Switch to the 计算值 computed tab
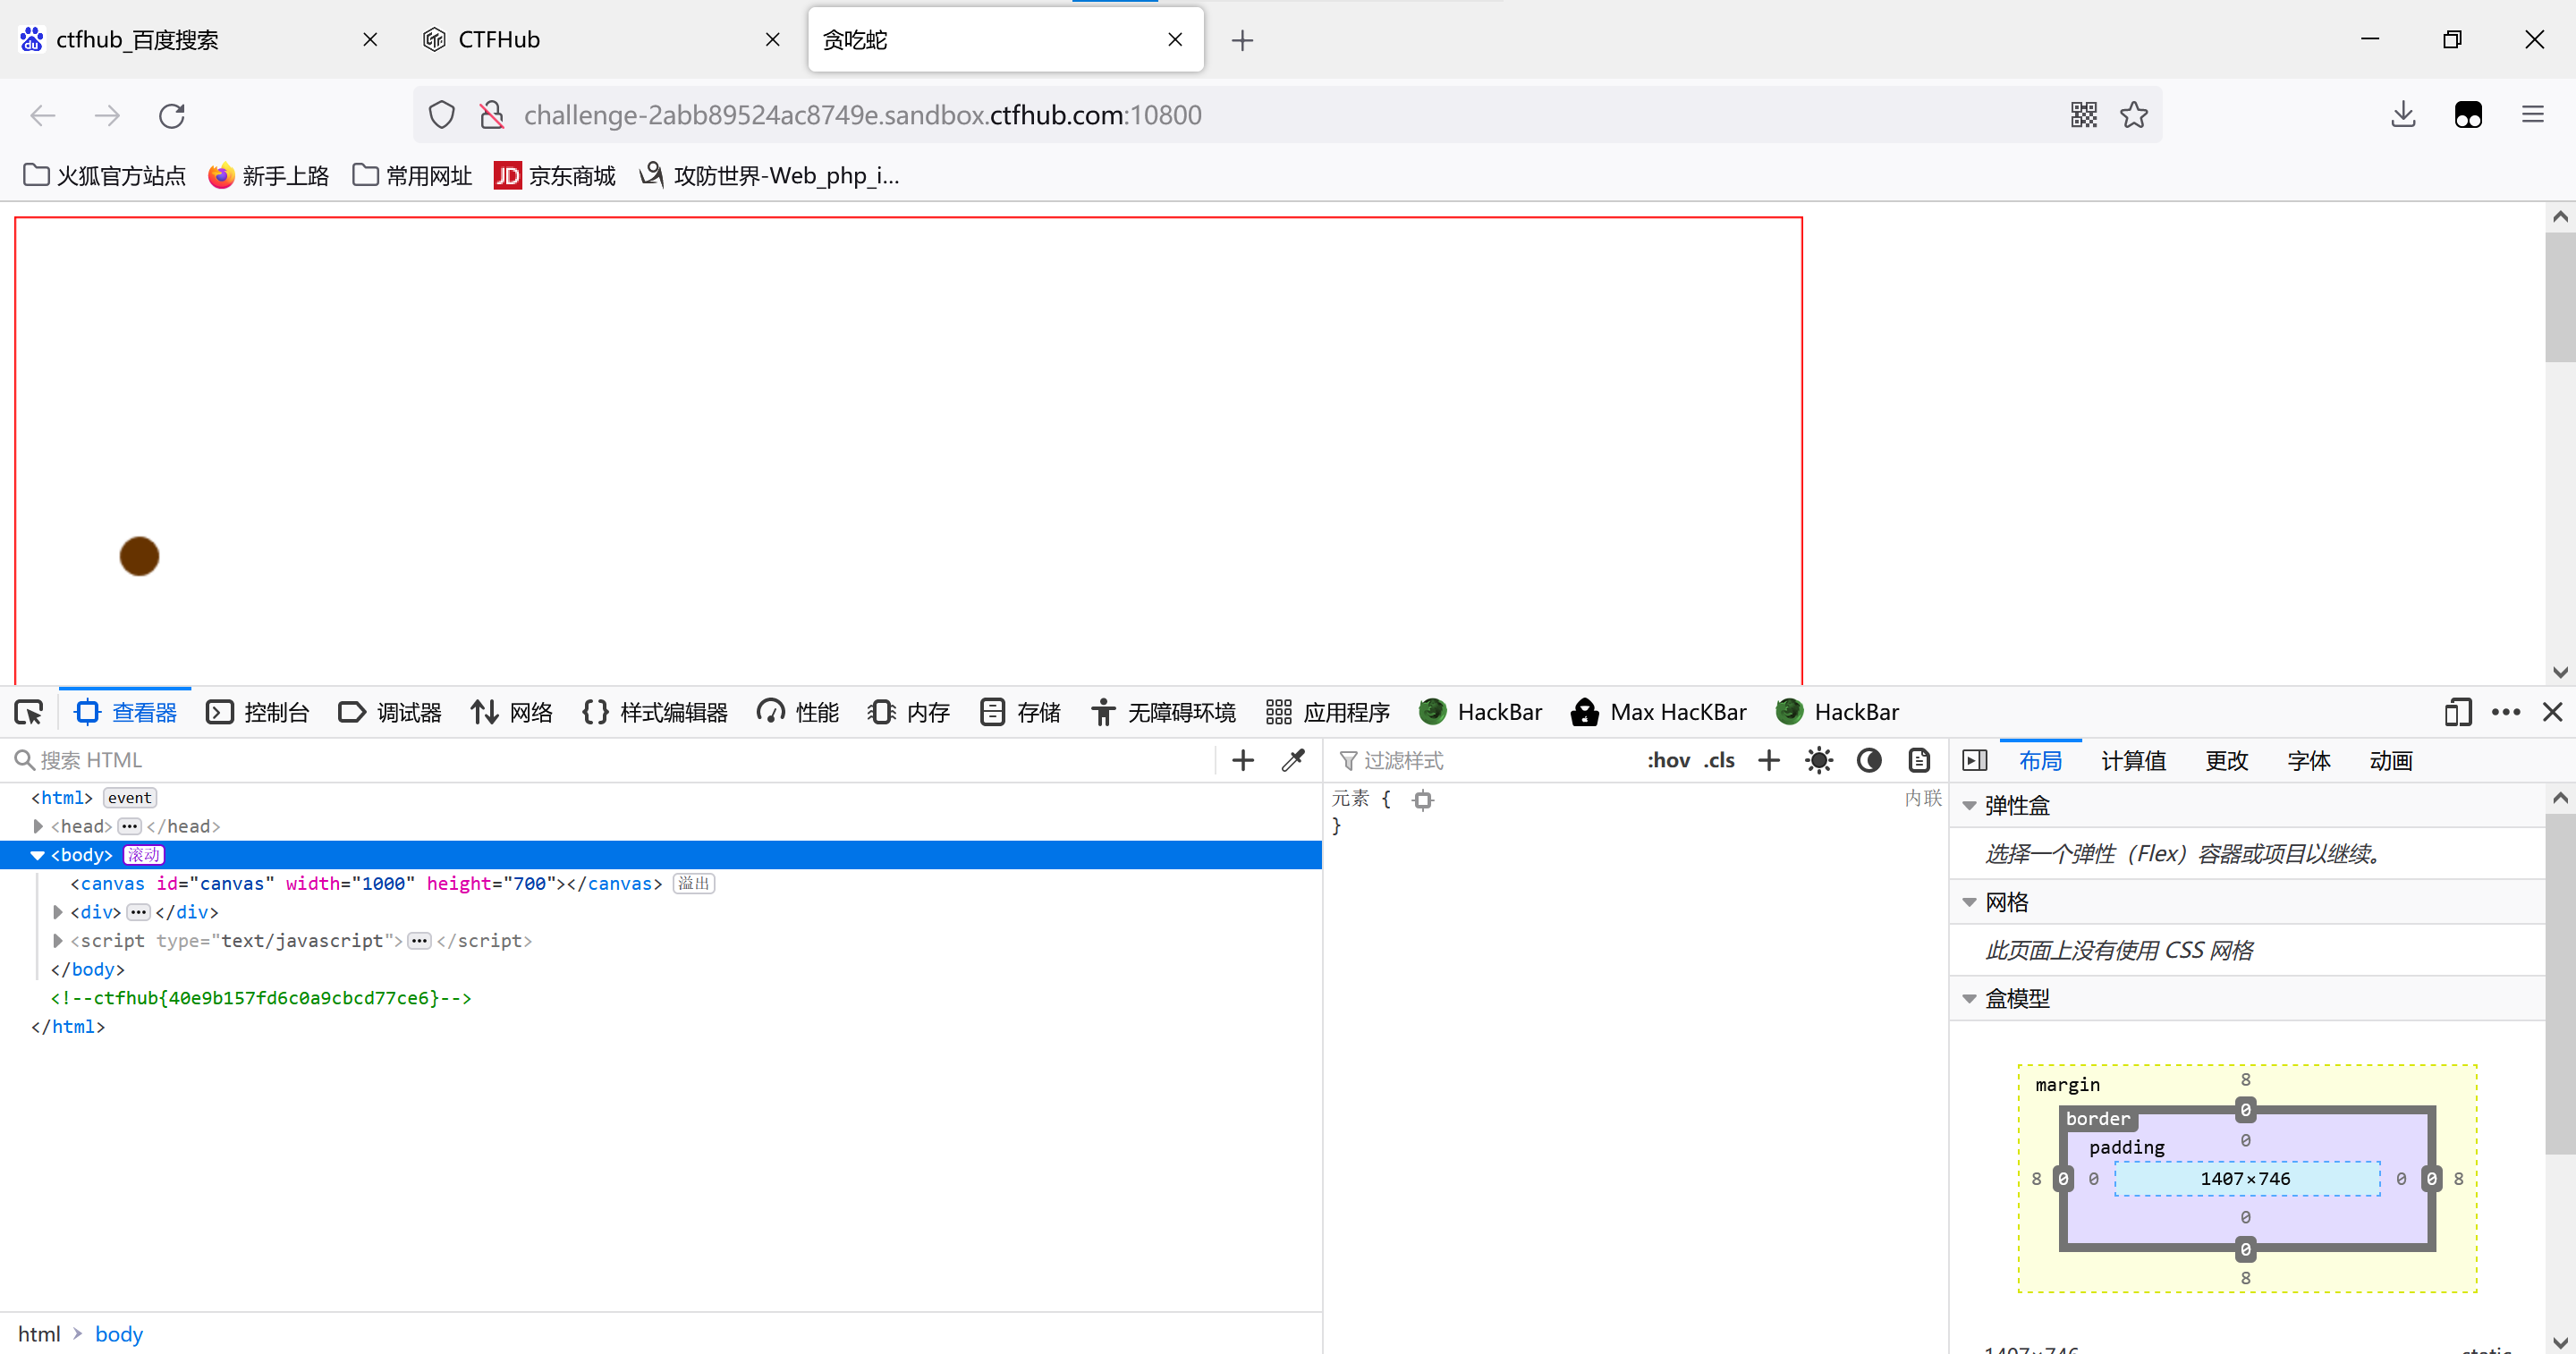This screenshot has width=2576, height=1354. point(2134,761)
